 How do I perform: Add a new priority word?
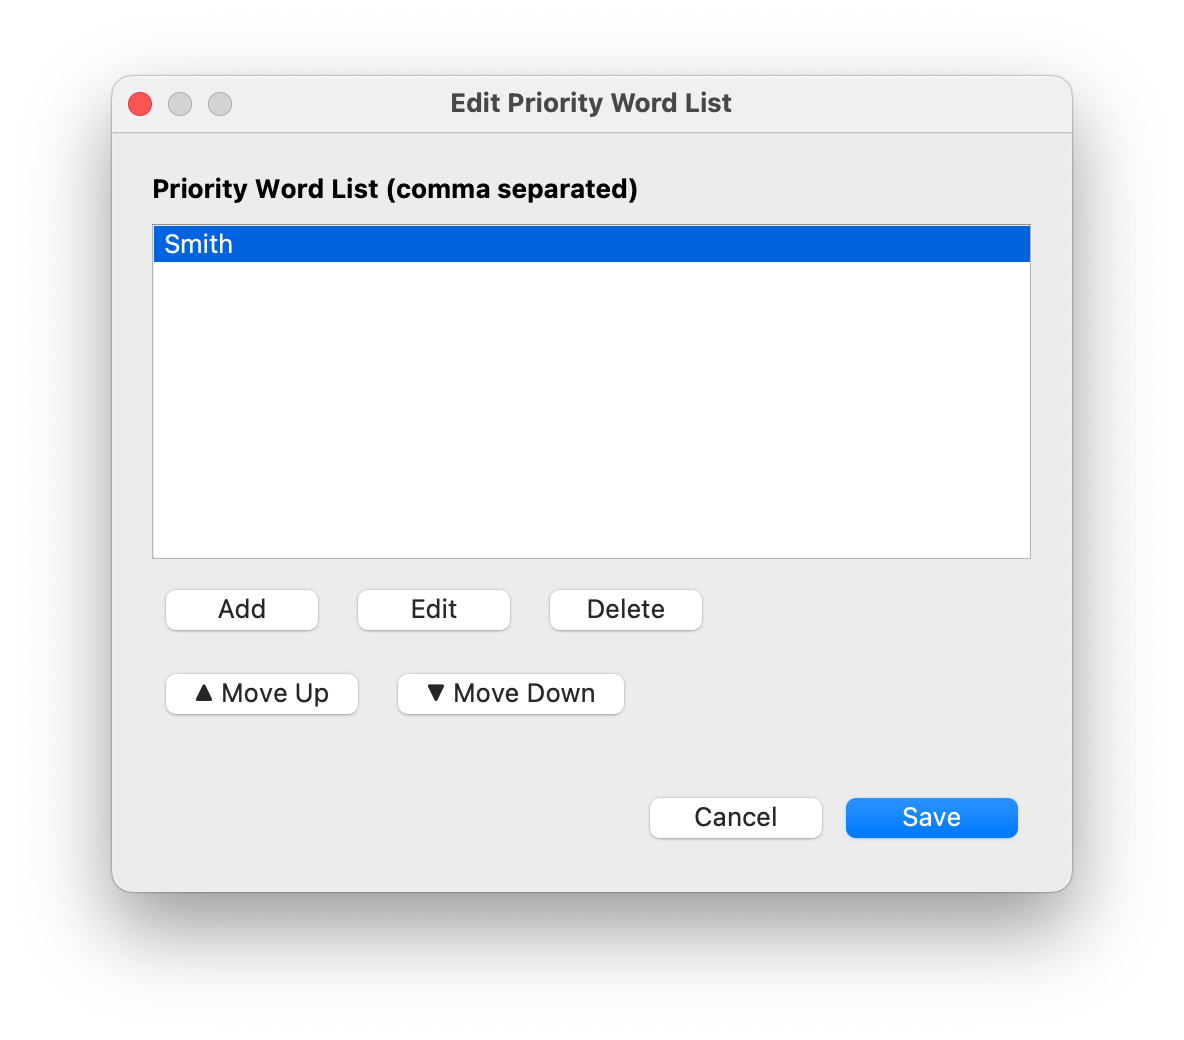[x=242, y=609]
